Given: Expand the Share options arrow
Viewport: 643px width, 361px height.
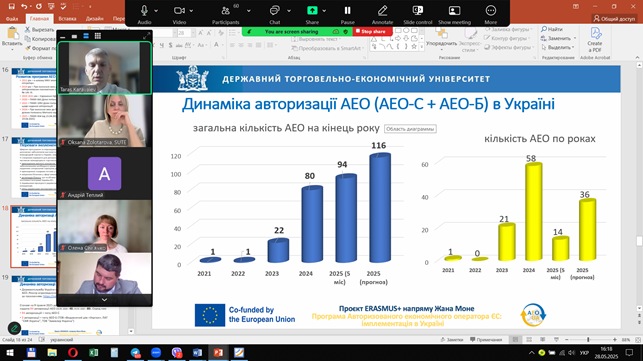Looking at the screenshot, I should (324, 11).
